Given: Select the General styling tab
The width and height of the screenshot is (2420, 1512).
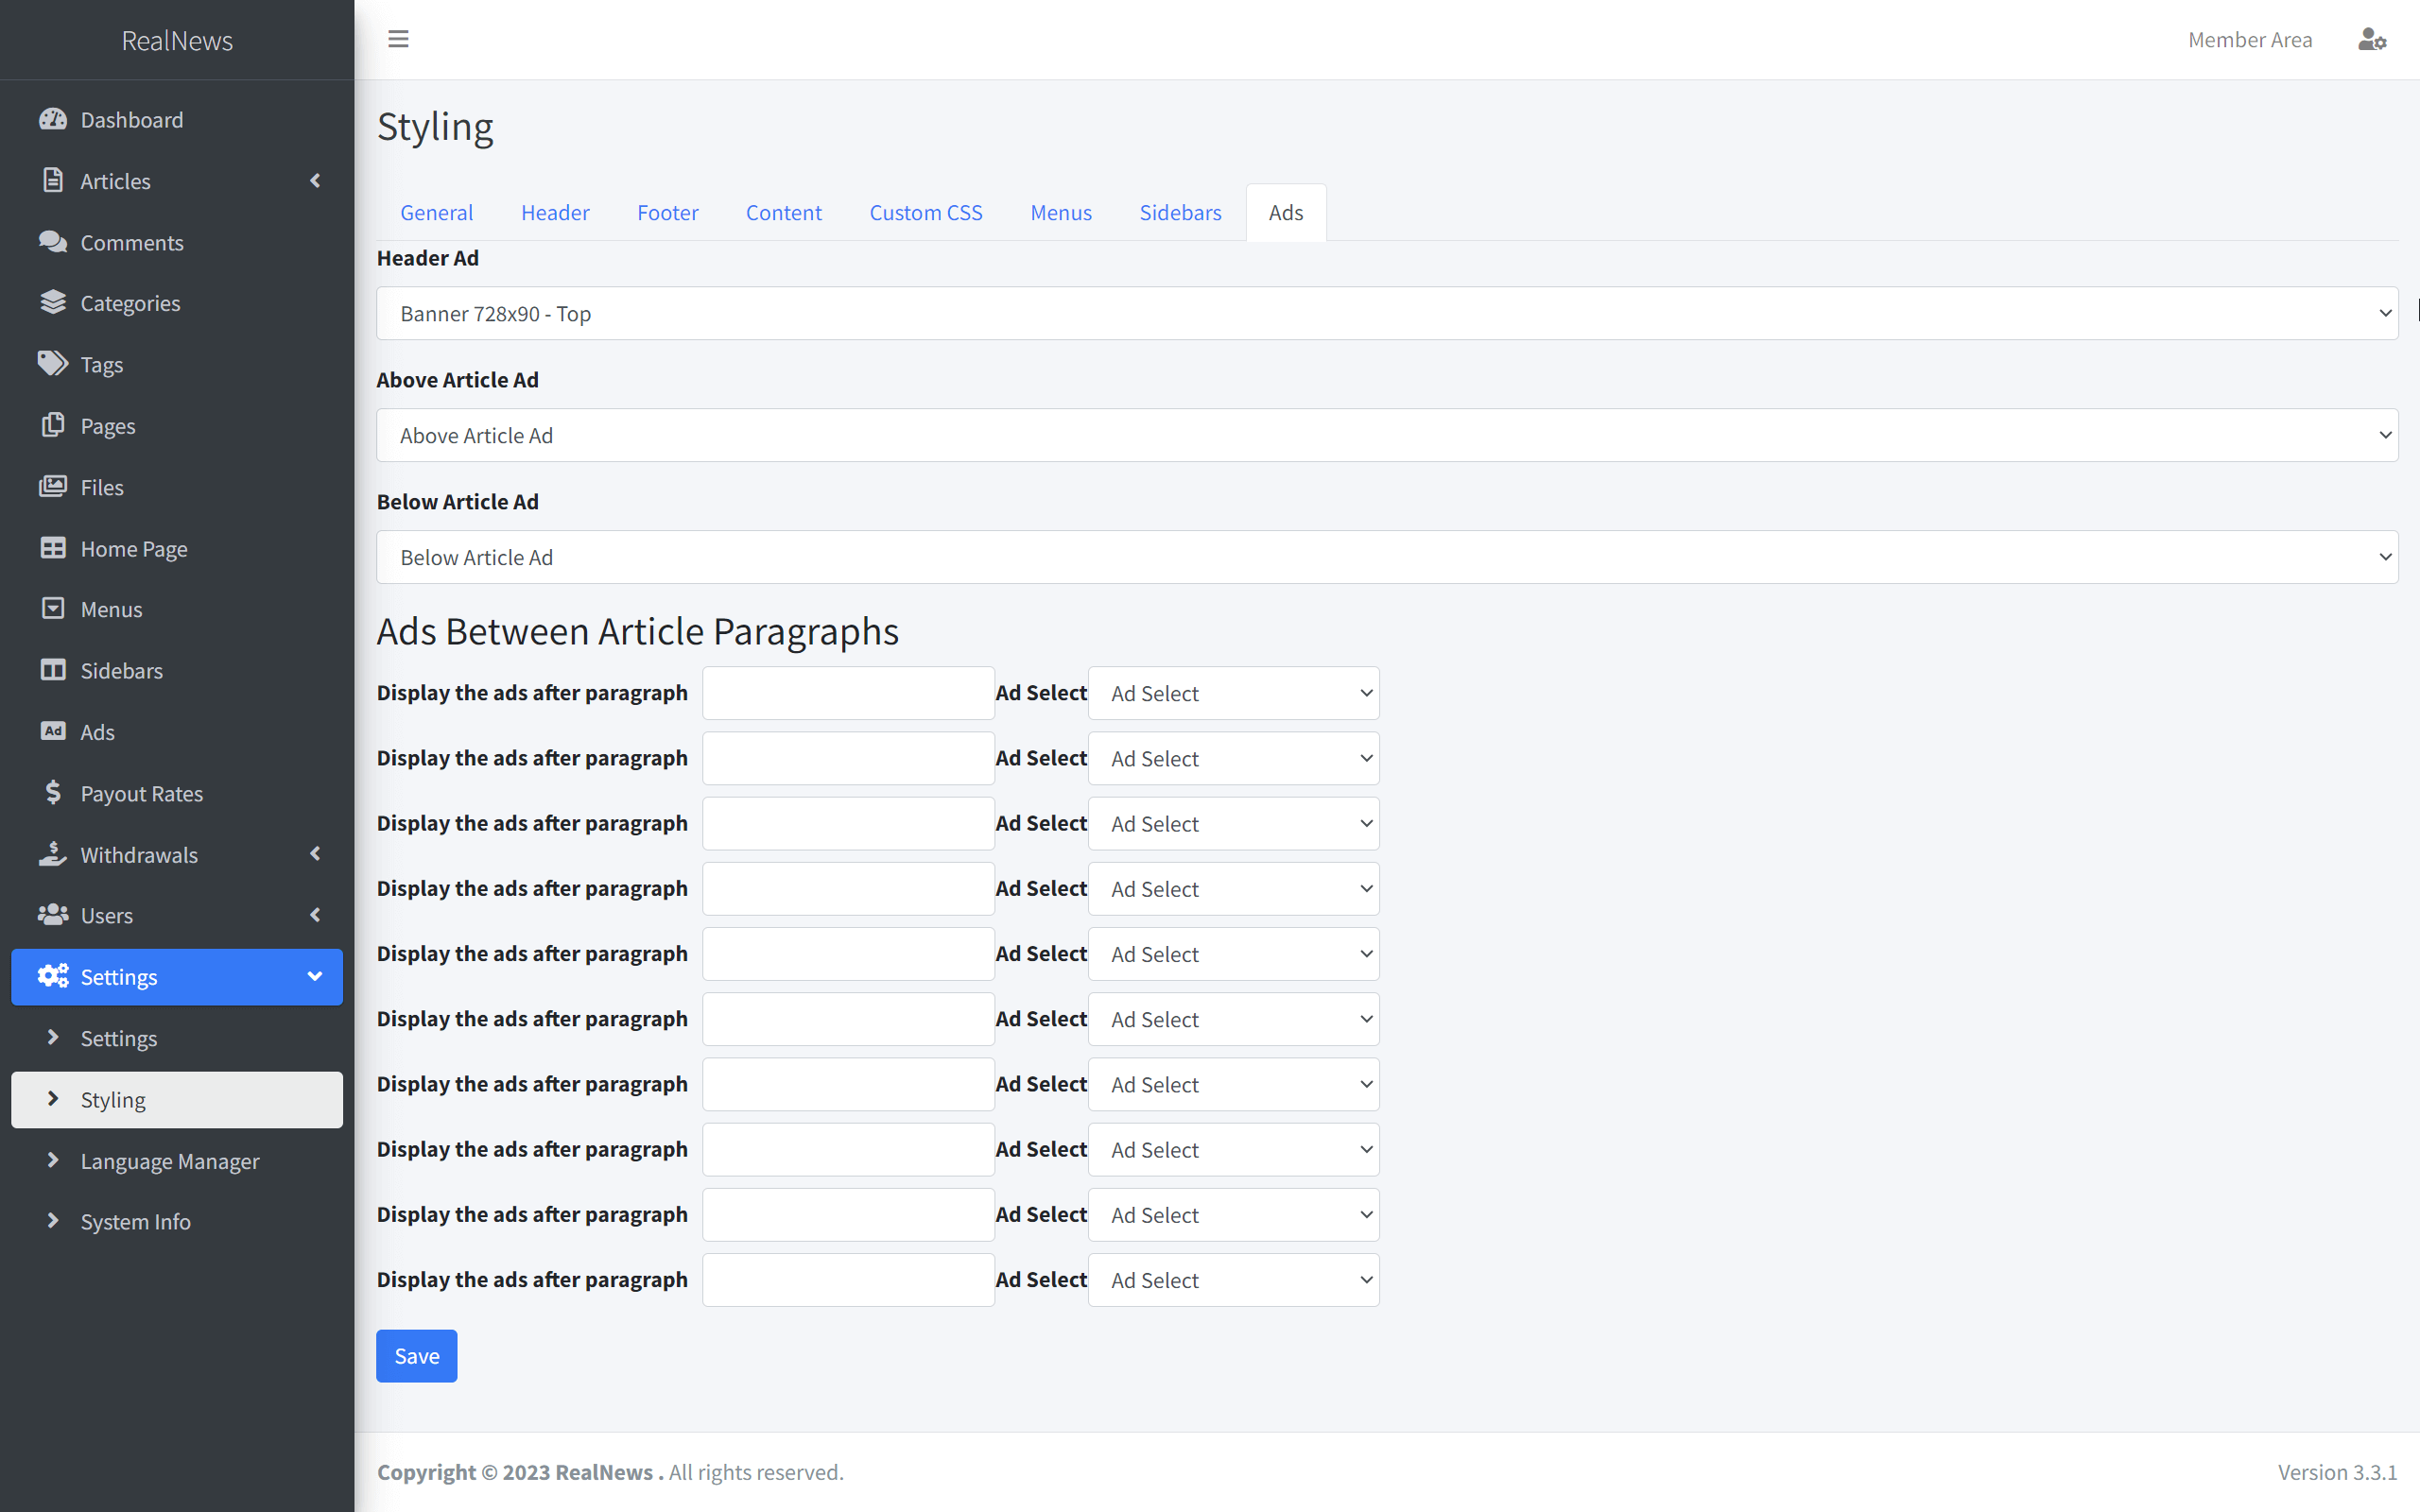Looking at the screenshot, I should 437,212.
